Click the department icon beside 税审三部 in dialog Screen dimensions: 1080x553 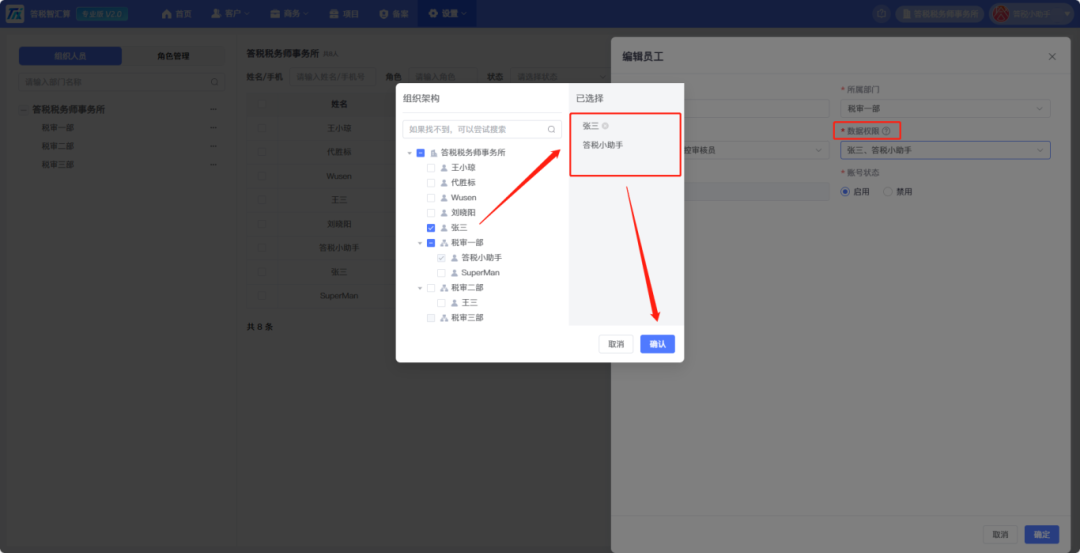[x=444, y=318]
